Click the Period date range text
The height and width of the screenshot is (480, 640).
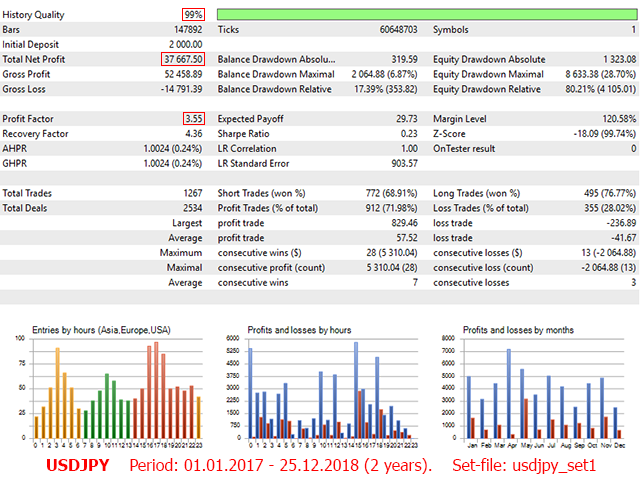pyautogui.click(x=281, y=466)
